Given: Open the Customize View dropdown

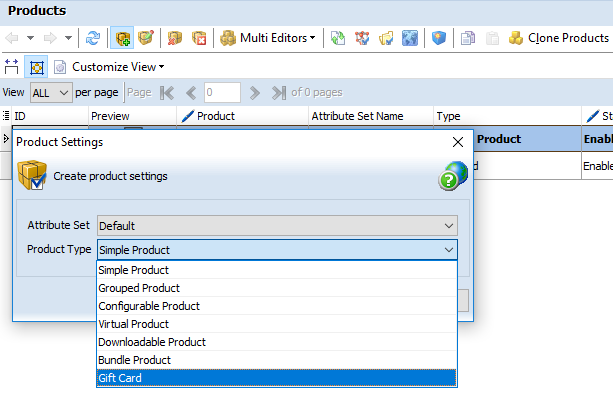Looking at the screenshot, I should [118, 67].
